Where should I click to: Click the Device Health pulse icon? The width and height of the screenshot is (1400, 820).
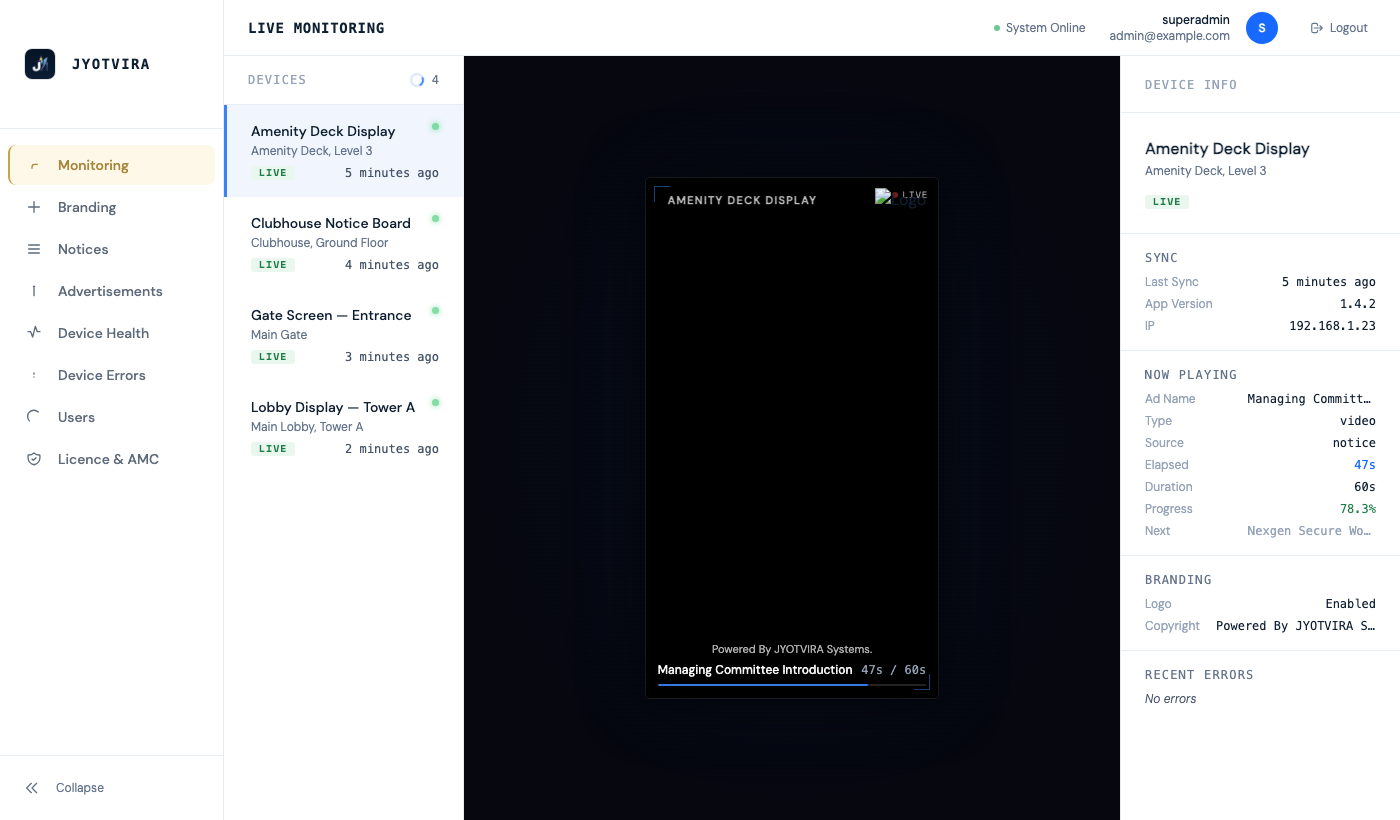click(x=34, y=333)
